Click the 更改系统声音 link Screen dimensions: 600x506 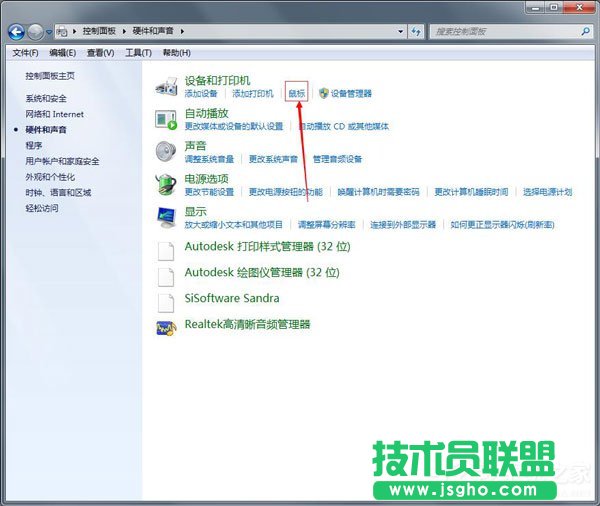click(273, 159)
